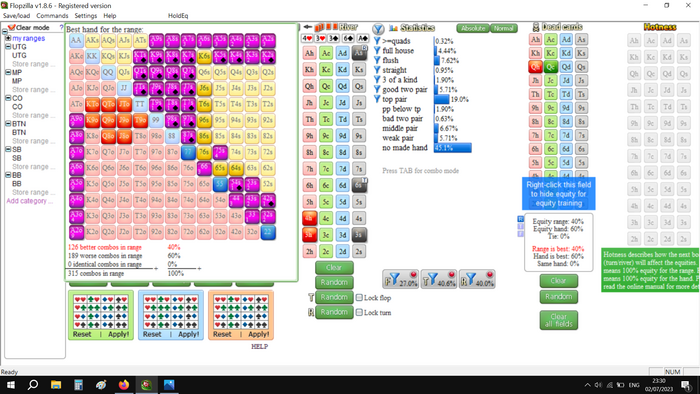Click the top pair 19.0% statistics bar
The height and width of the screenshot is (394, 700).
tap(442, 99)
